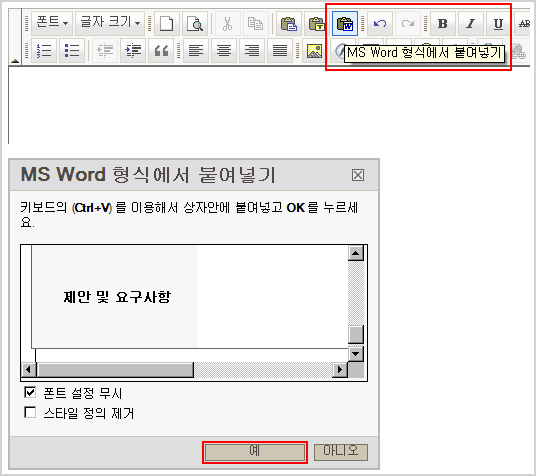Click the horizontal scroll right arrow
Image resolution: width=536 pixels, height=476 pixels.
[340, 370]
